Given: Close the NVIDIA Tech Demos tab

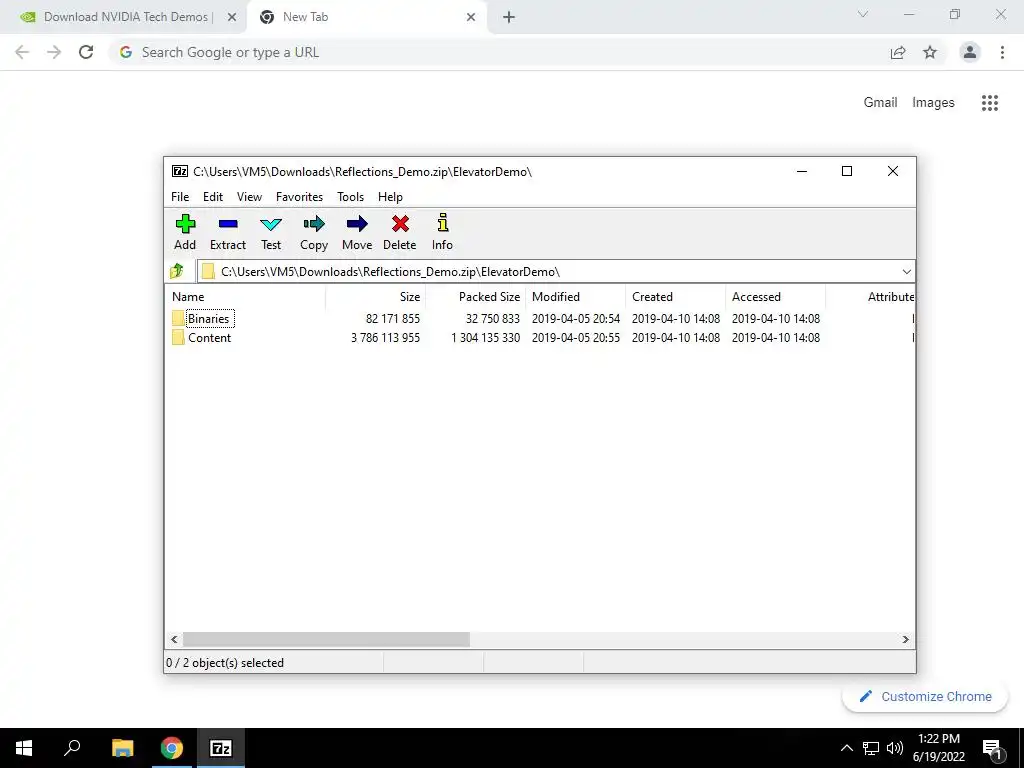Looking at the screenshot, I should tap(232, 18).
